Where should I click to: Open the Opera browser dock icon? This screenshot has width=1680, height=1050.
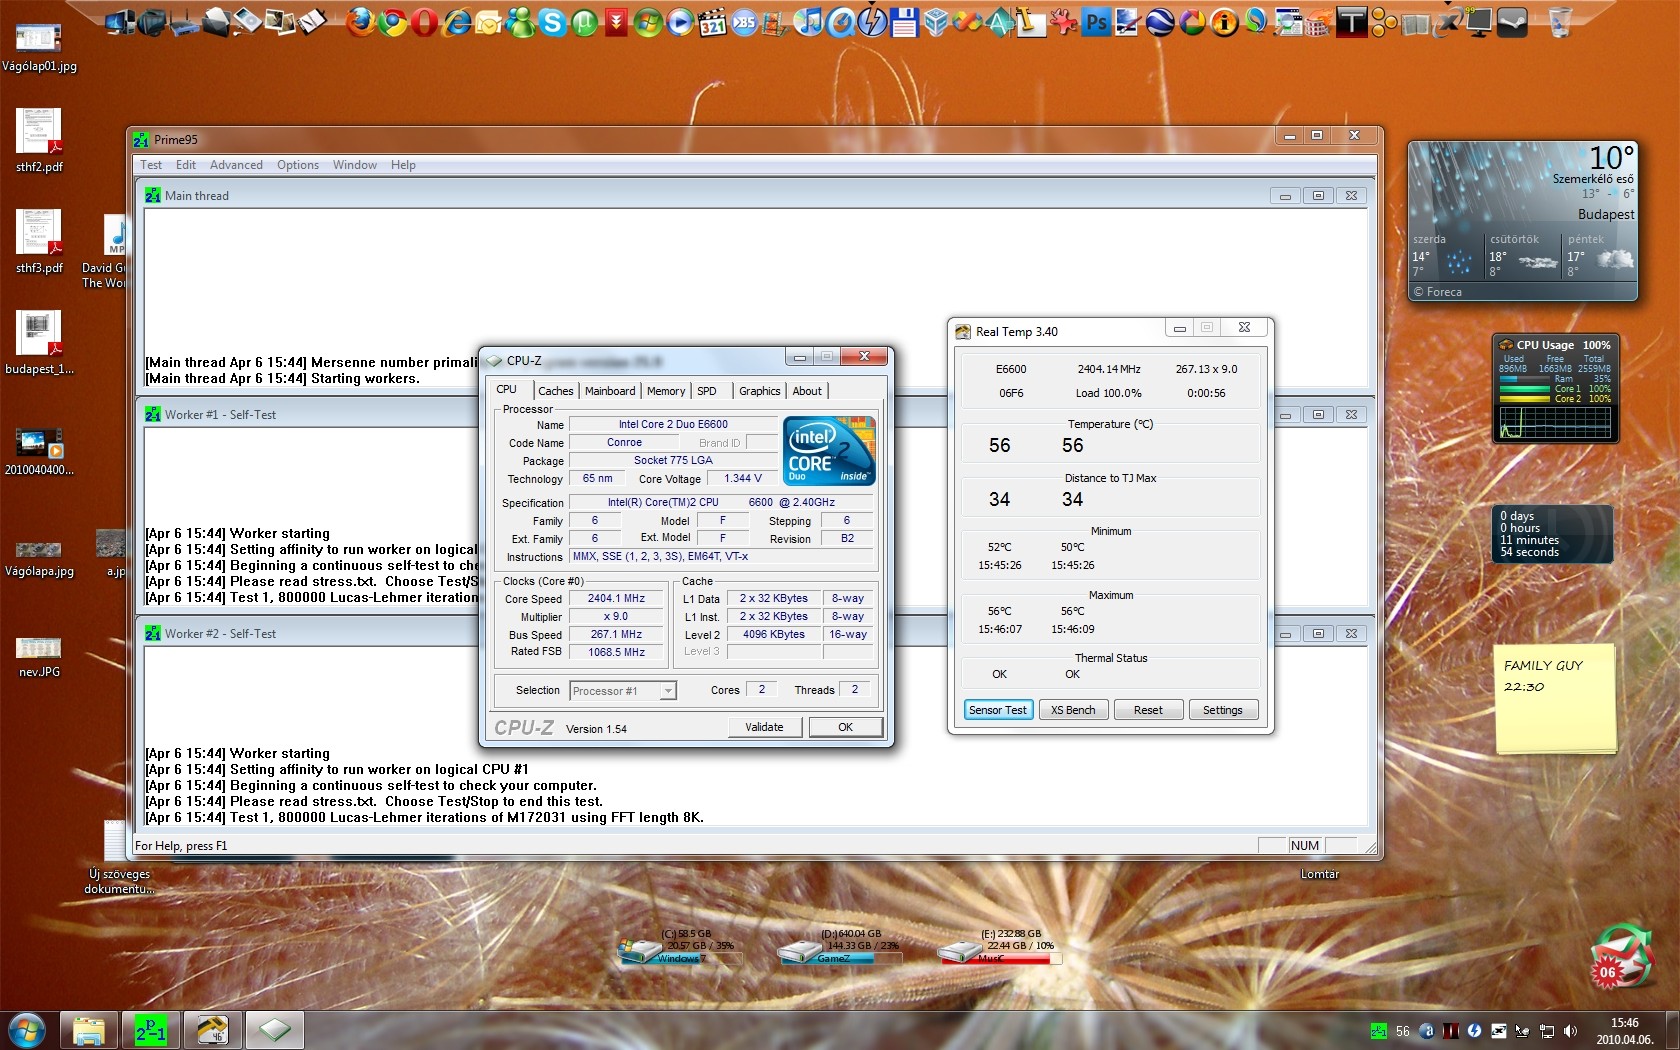424,21
